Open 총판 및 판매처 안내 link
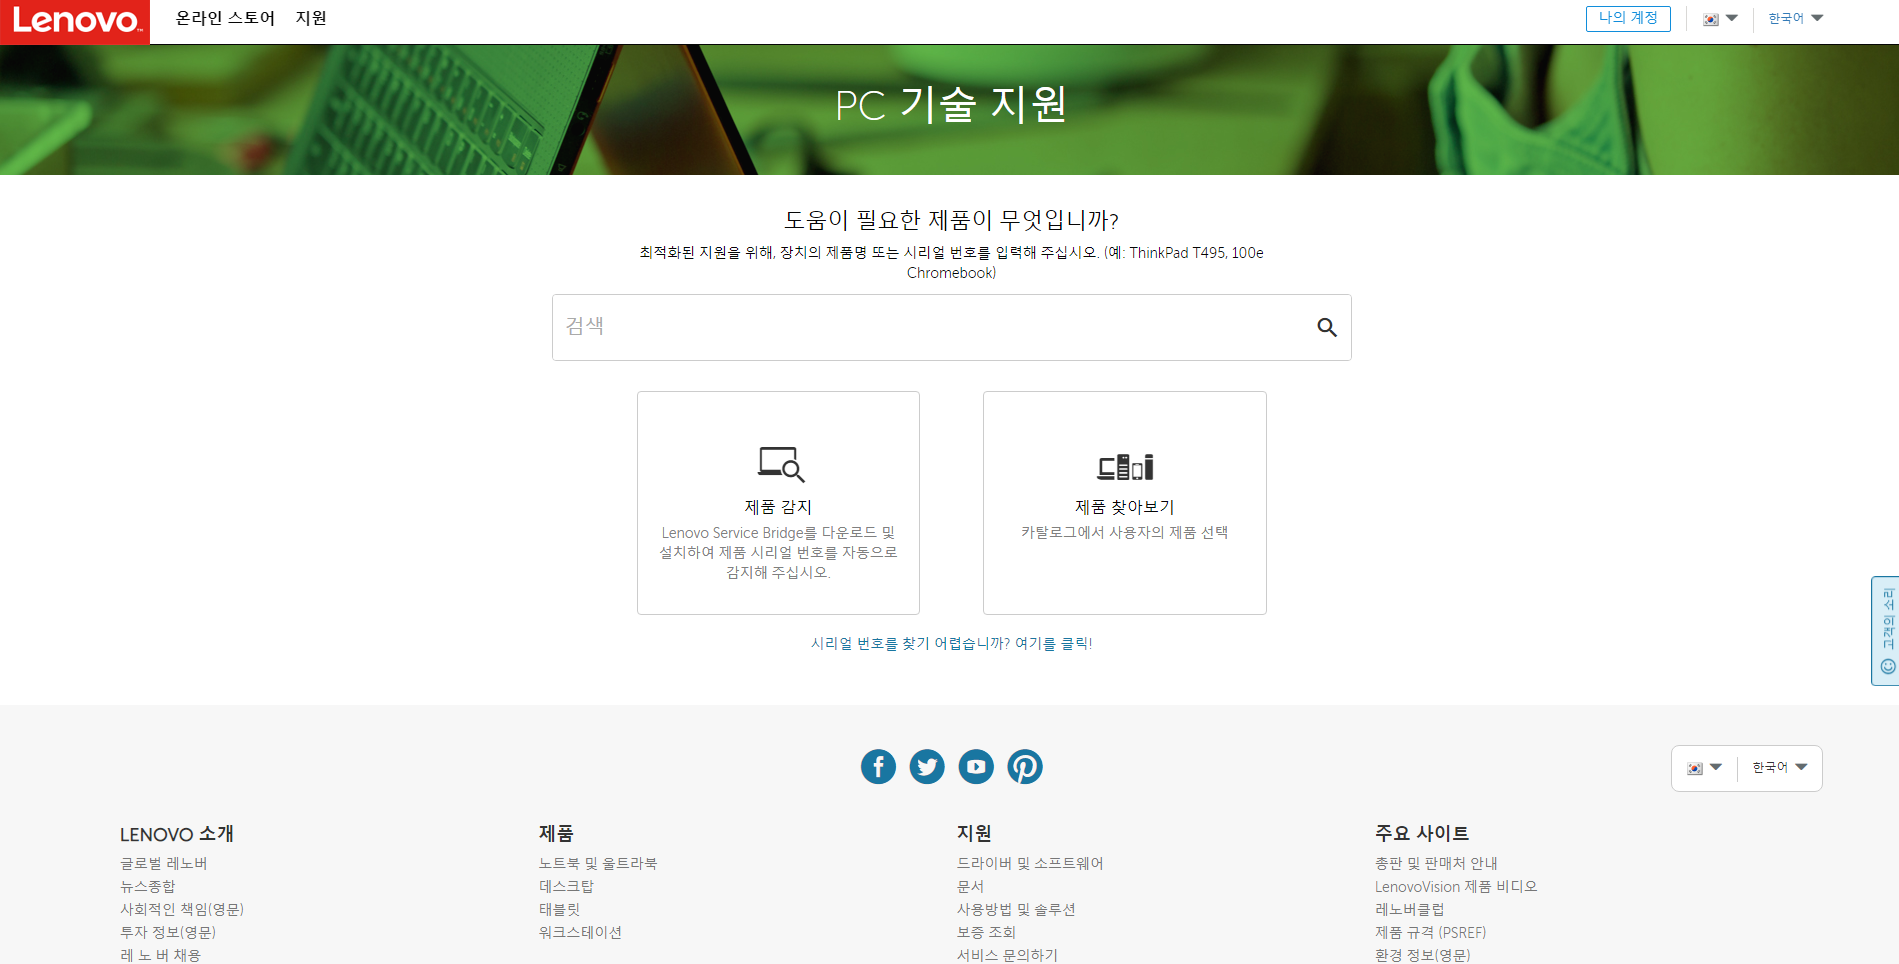This screenshot has height=964, width=1899. click(1436, 863)
